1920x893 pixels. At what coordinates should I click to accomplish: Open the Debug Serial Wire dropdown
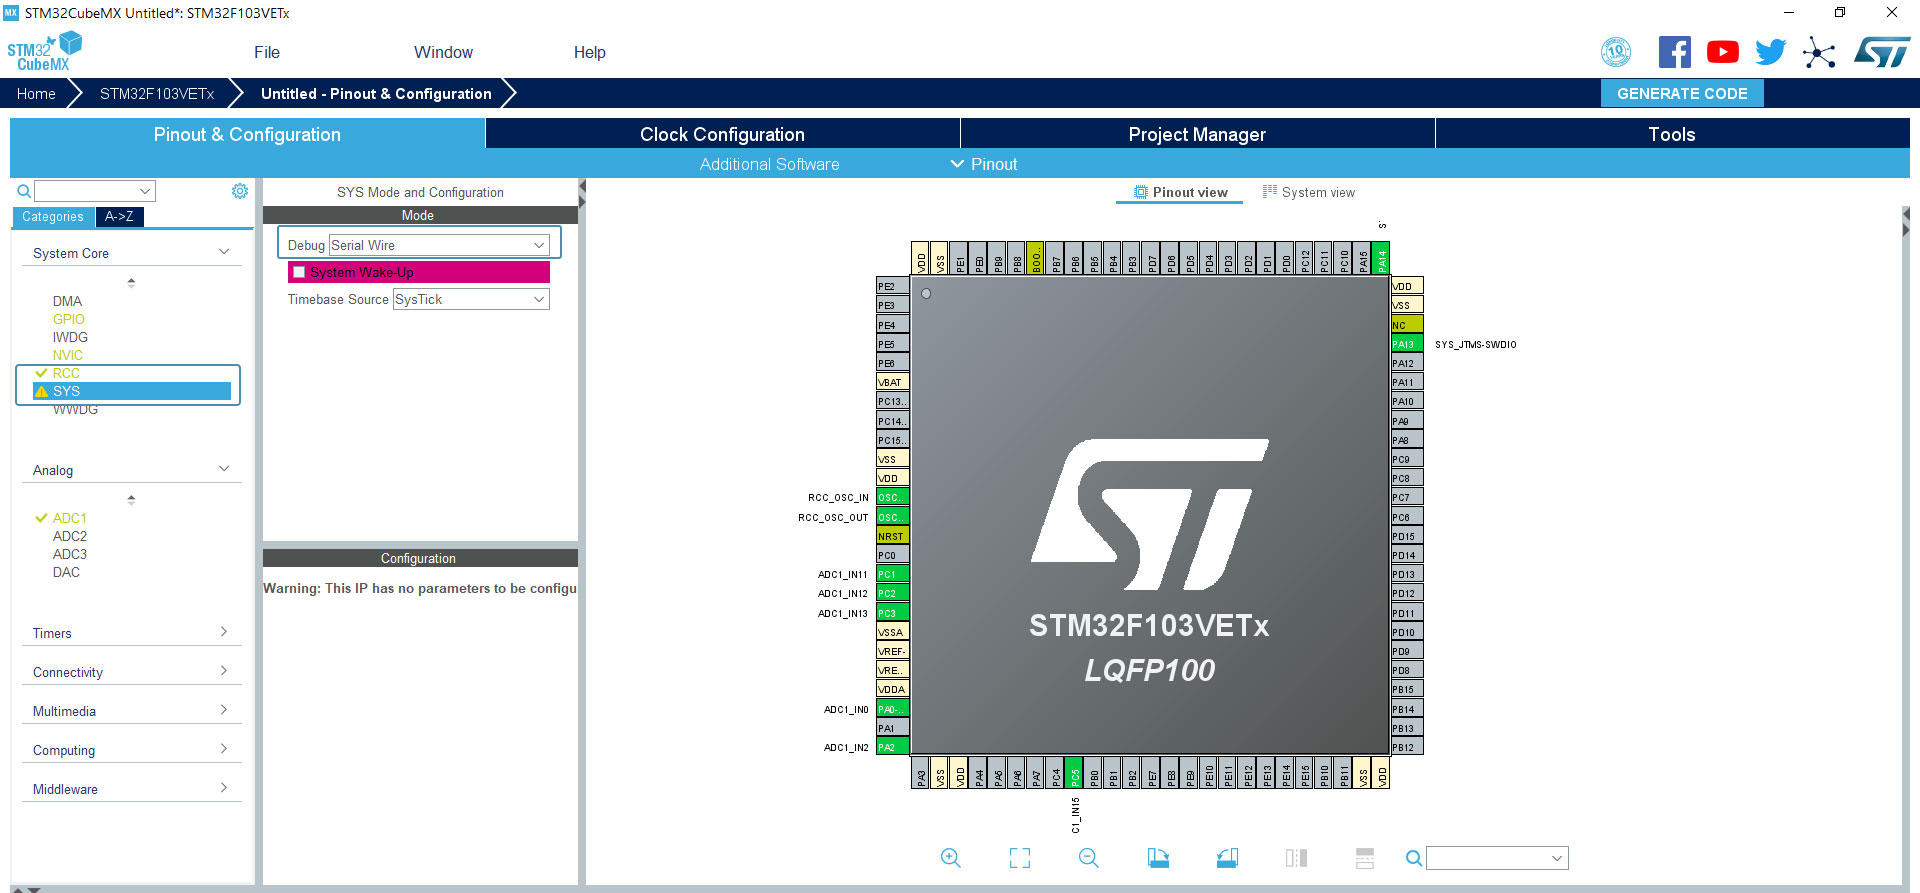coord(439,245)
